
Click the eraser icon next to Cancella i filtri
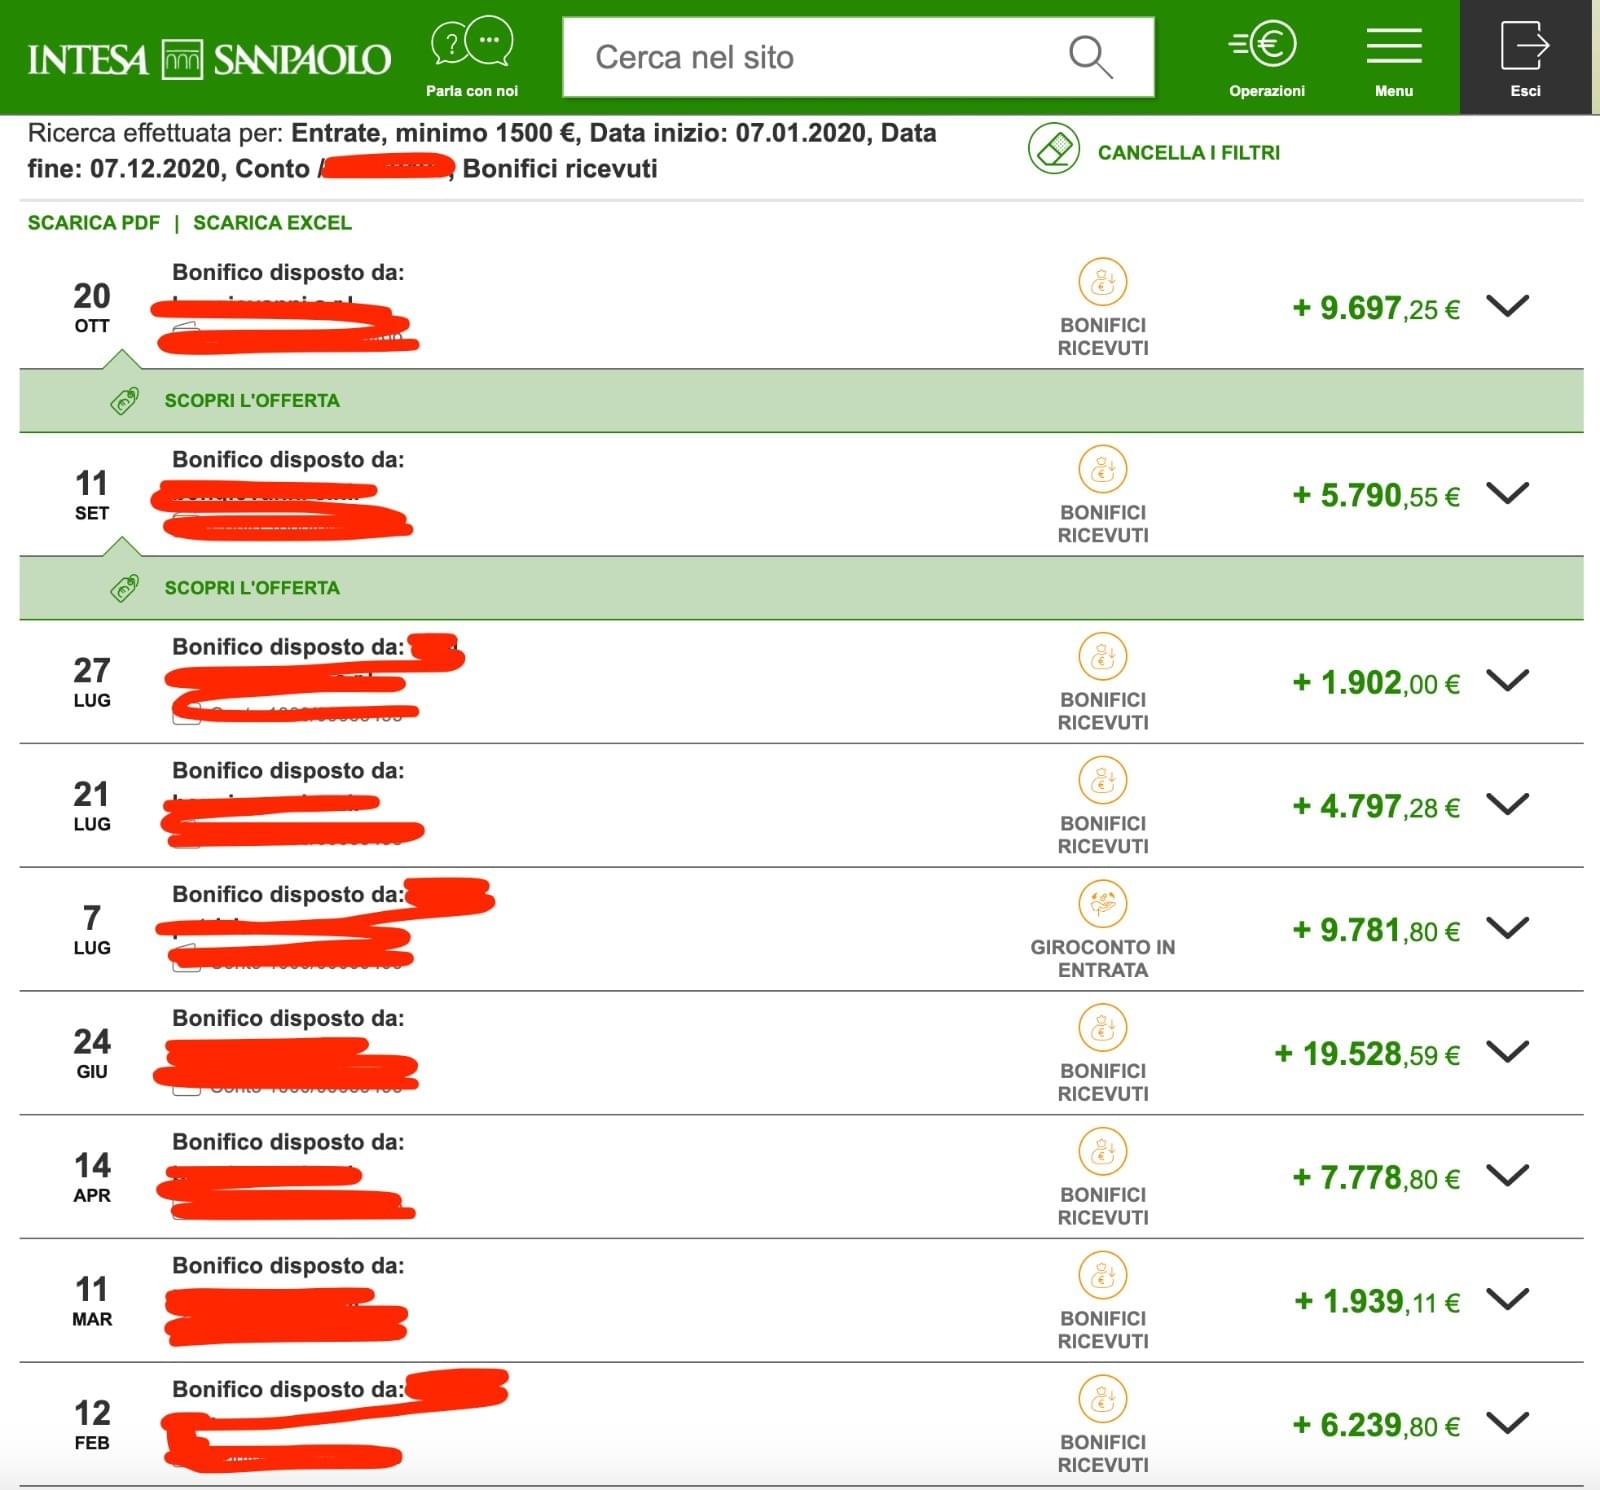(1054, 149)
